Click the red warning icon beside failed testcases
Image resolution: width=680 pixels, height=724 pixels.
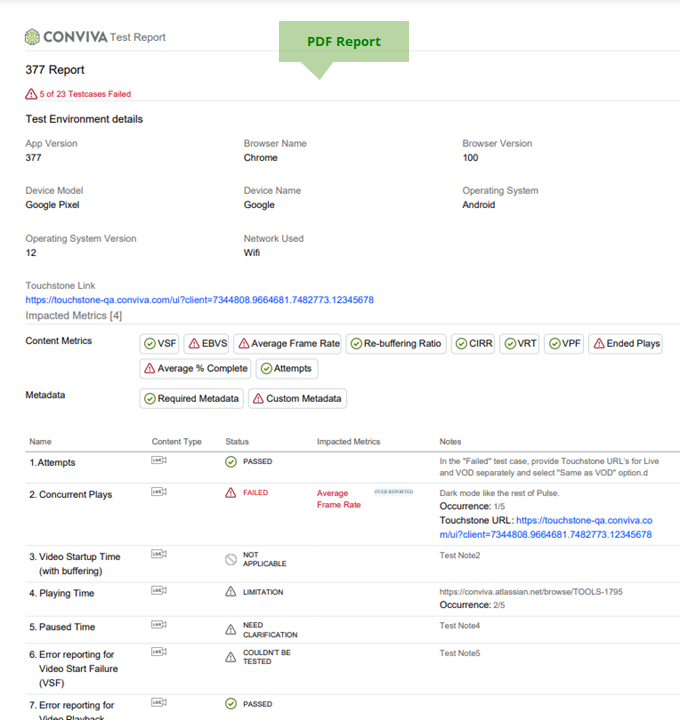click(31, 94)
